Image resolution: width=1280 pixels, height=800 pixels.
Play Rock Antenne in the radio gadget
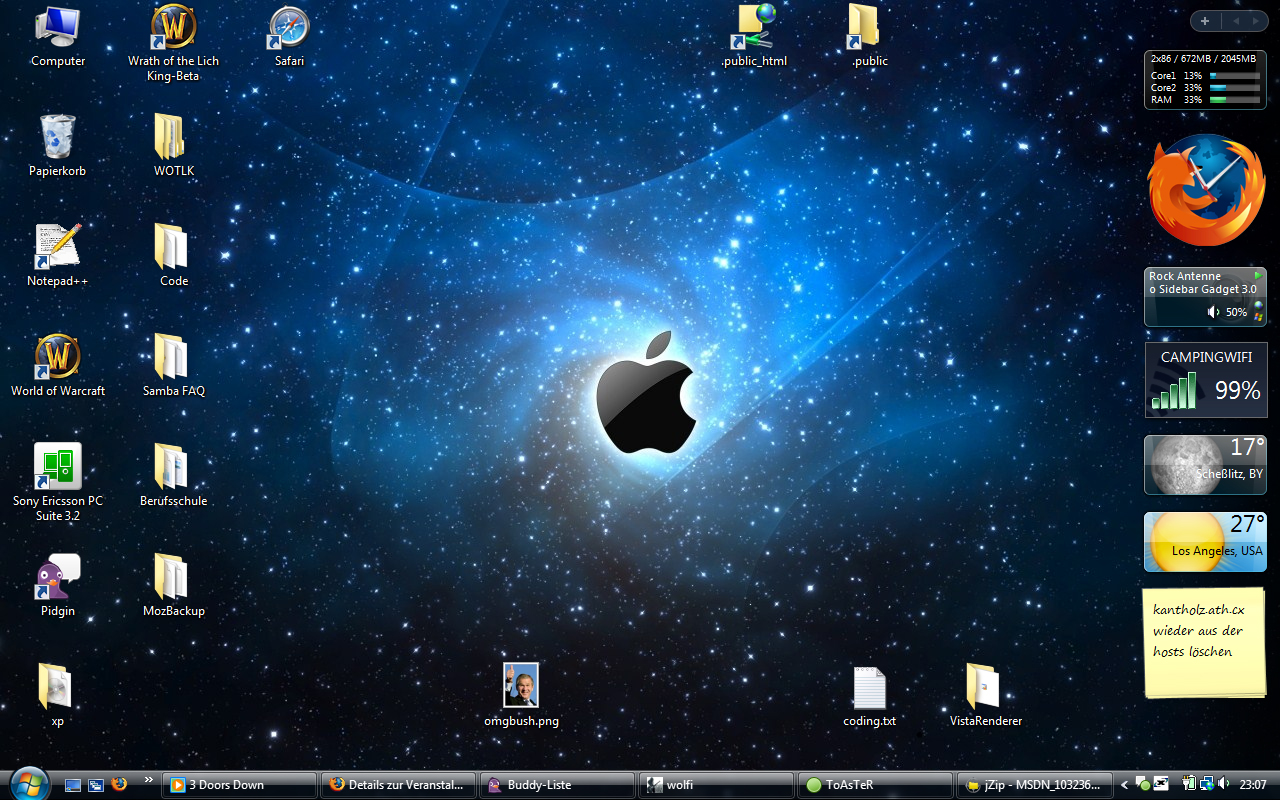point(1258,275)
